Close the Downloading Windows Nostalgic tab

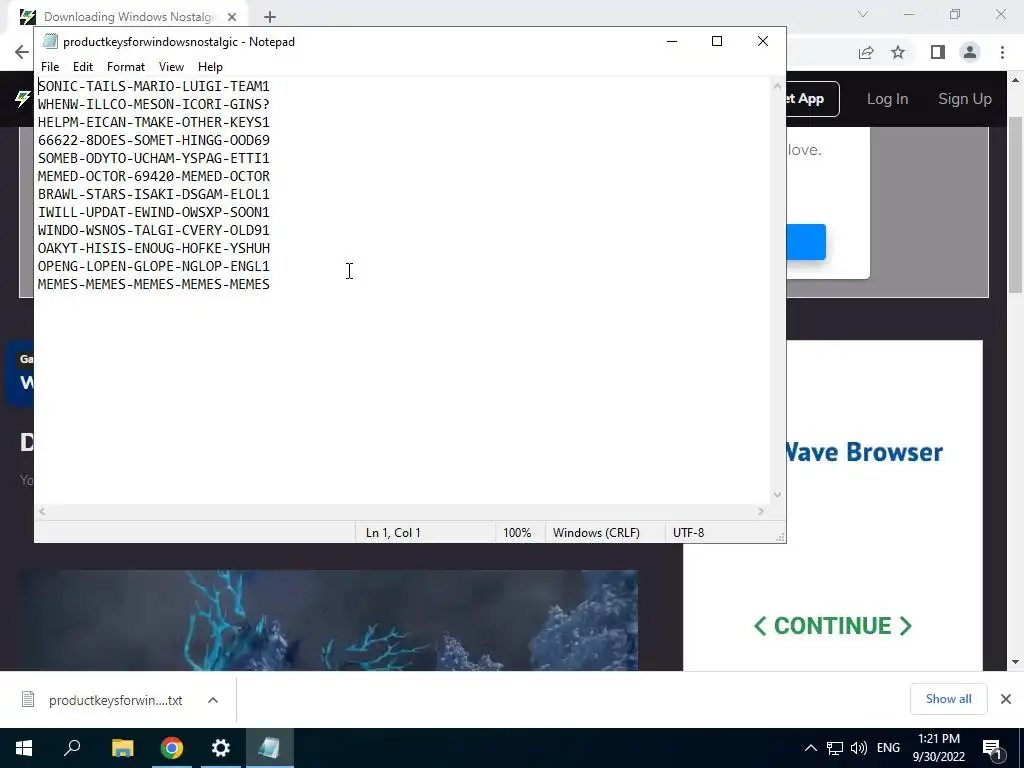point(232,17)
